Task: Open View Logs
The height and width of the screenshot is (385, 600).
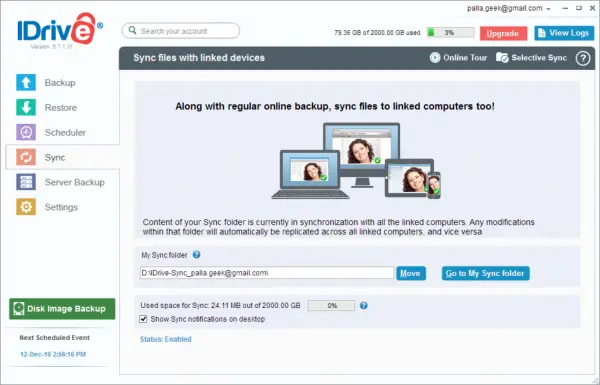Action: pos(564,33)
